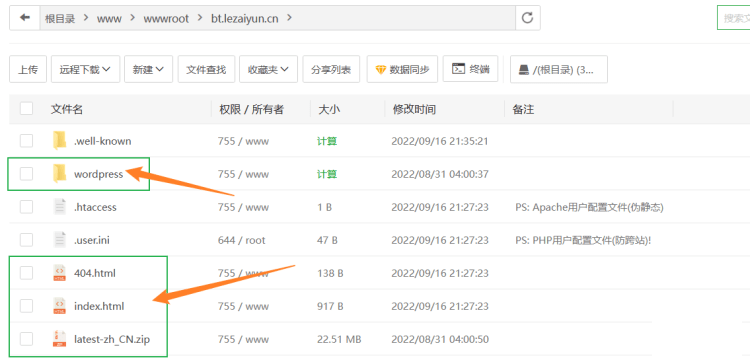Click the 404.html file icon
The image size is (750, 364).
coord(59,273)
